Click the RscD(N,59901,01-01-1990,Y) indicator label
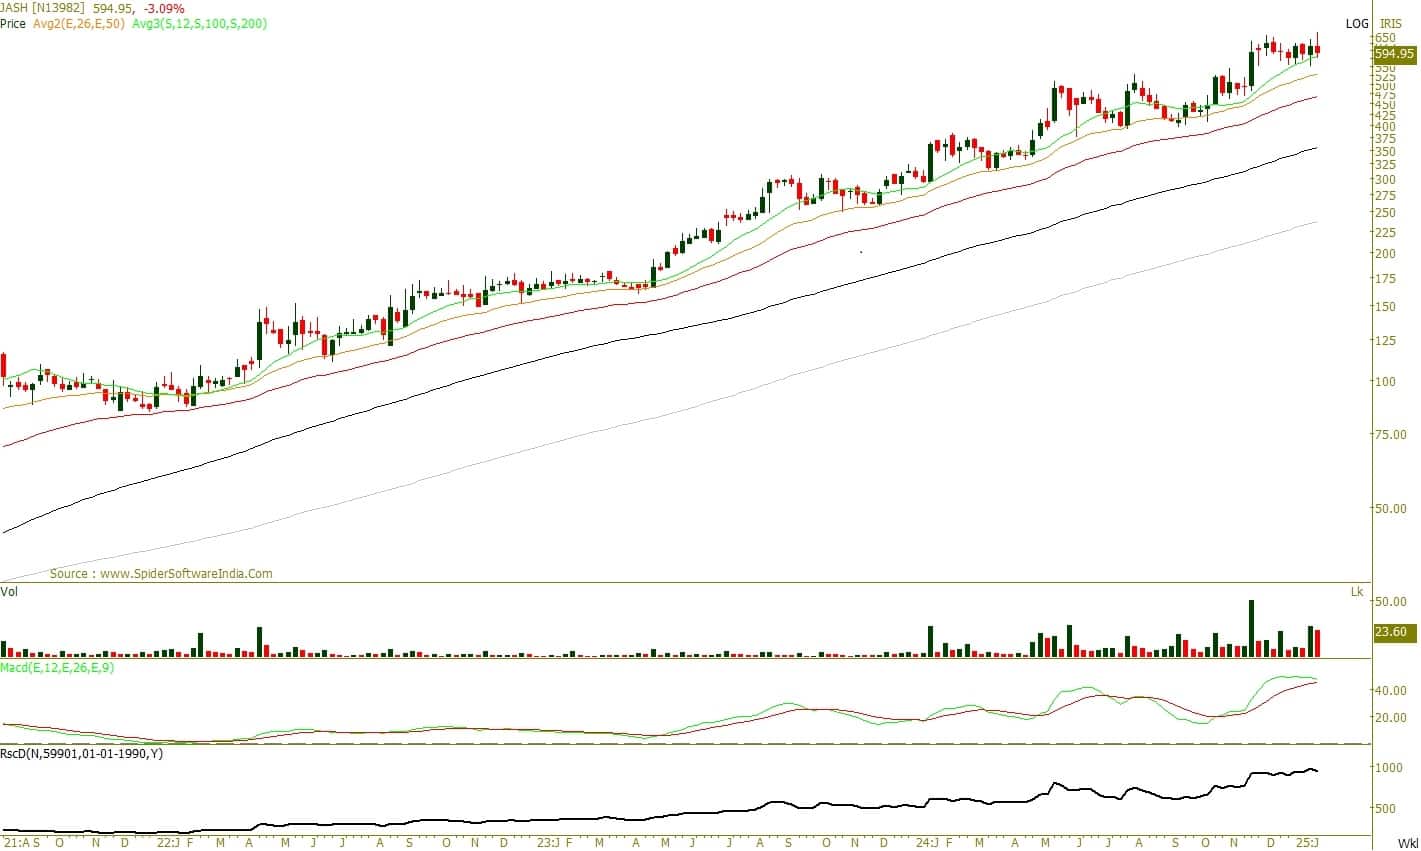Image resolution: width=1421 pixels, height=851 pixels. (x=82, y=753)
